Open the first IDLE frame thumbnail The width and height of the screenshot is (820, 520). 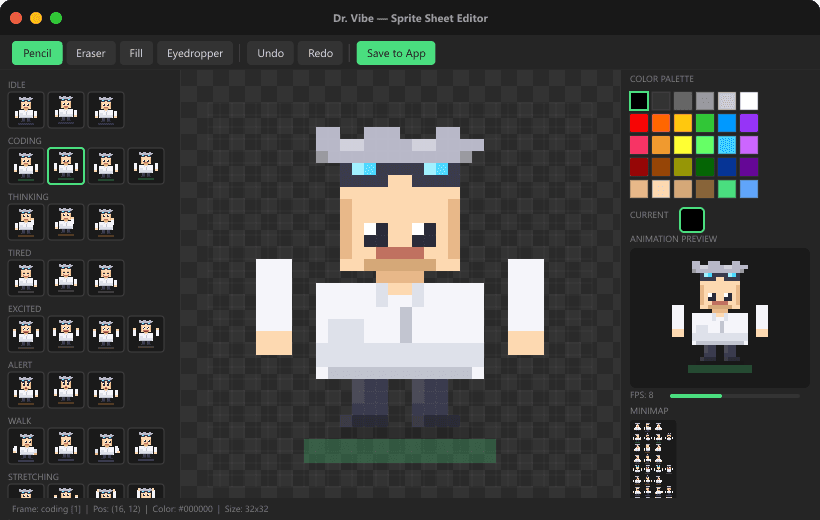point(26,110)
